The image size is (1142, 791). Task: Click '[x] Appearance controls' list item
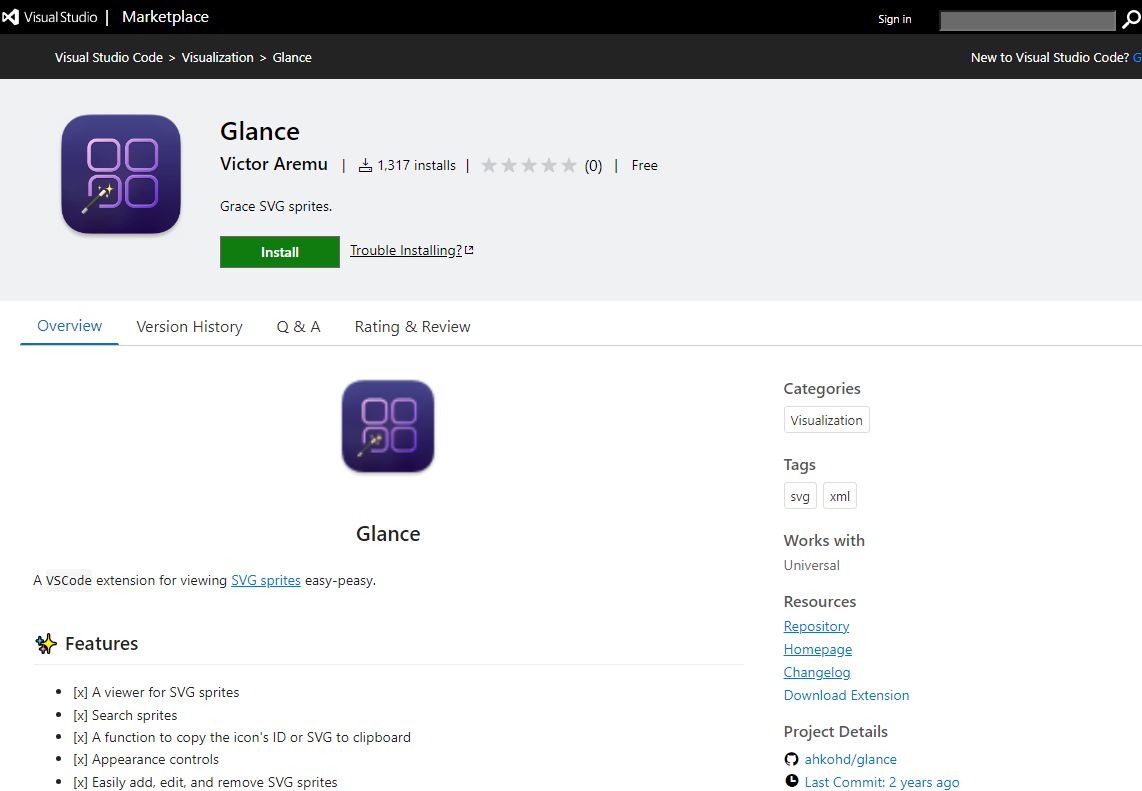click(x=146, y=759)
